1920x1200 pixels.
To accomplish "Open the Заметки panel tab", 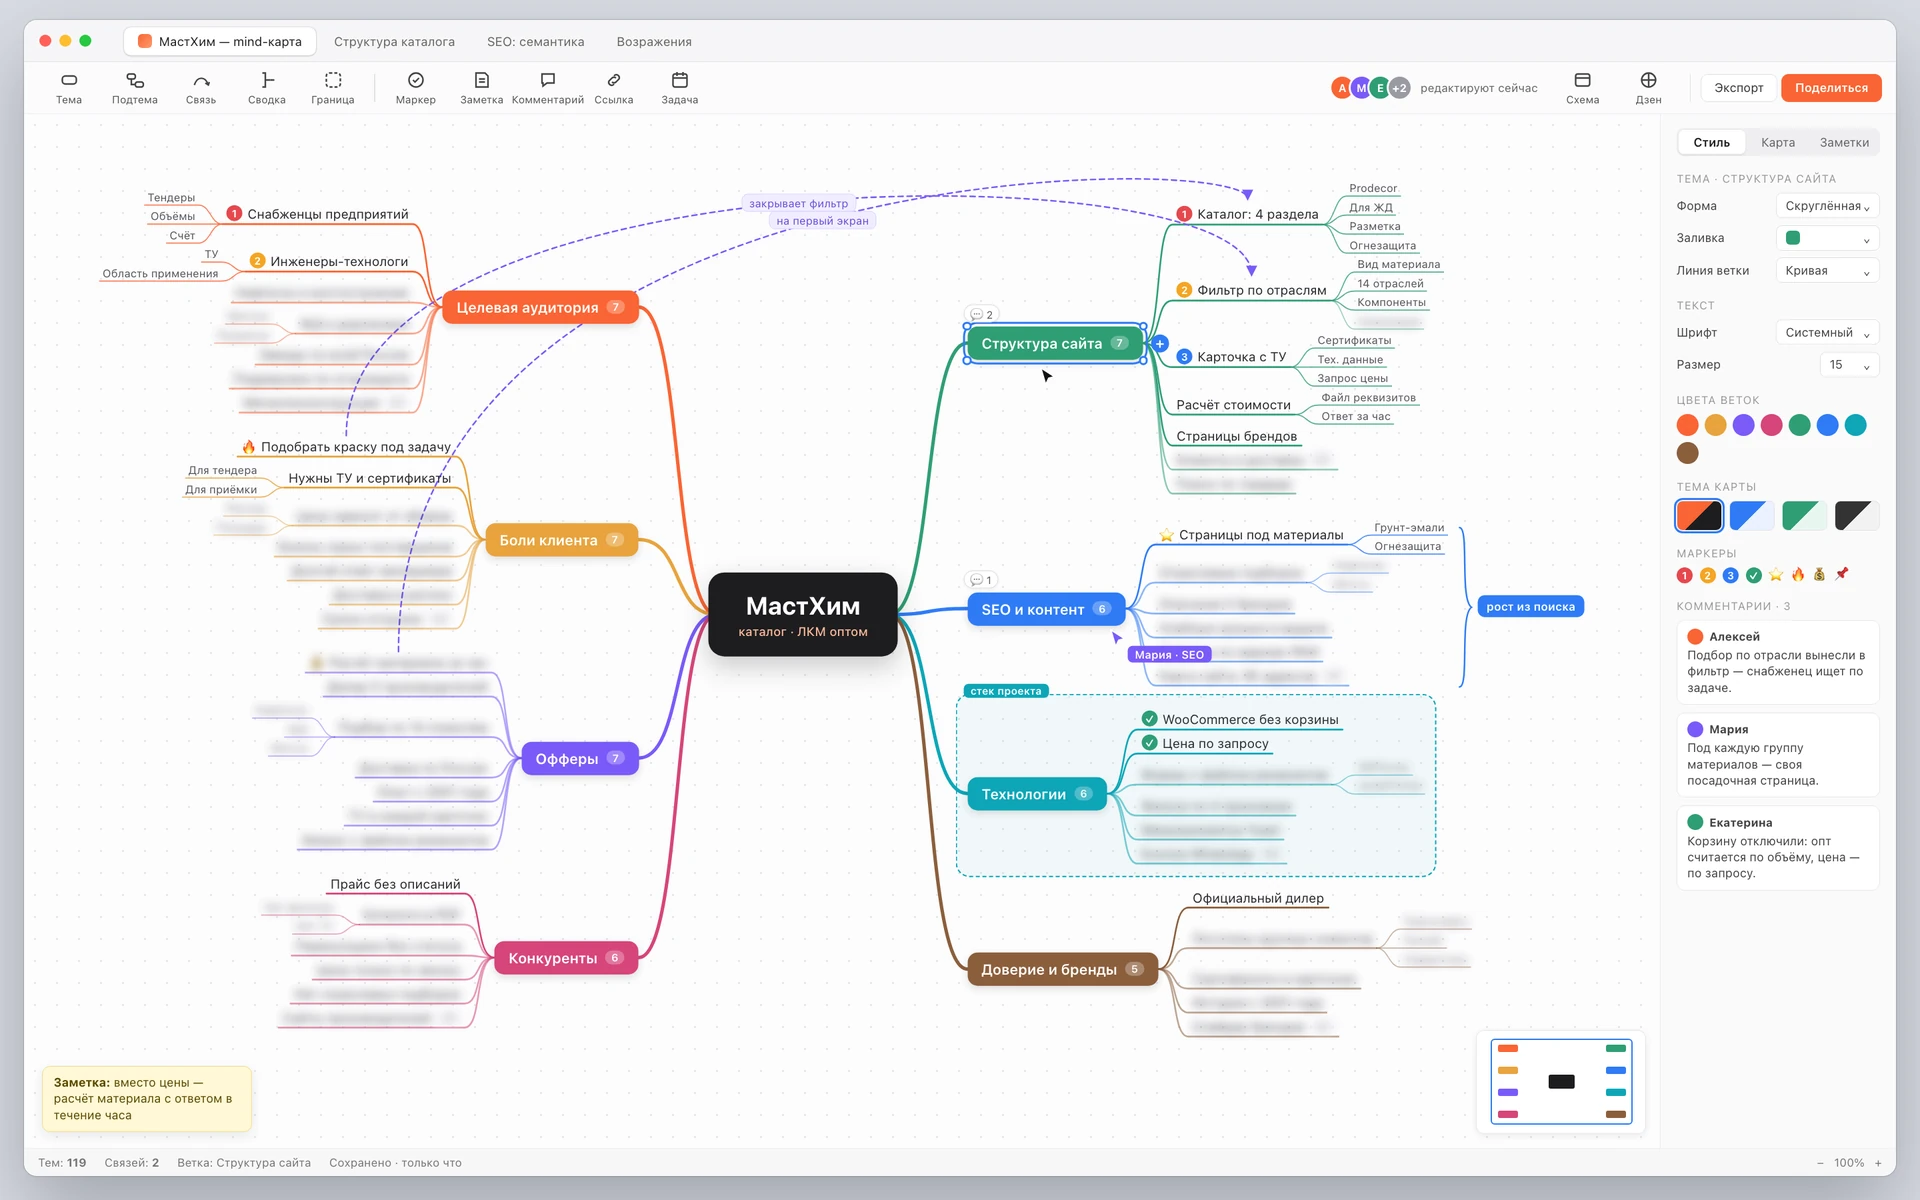I will click(1844, 143).
